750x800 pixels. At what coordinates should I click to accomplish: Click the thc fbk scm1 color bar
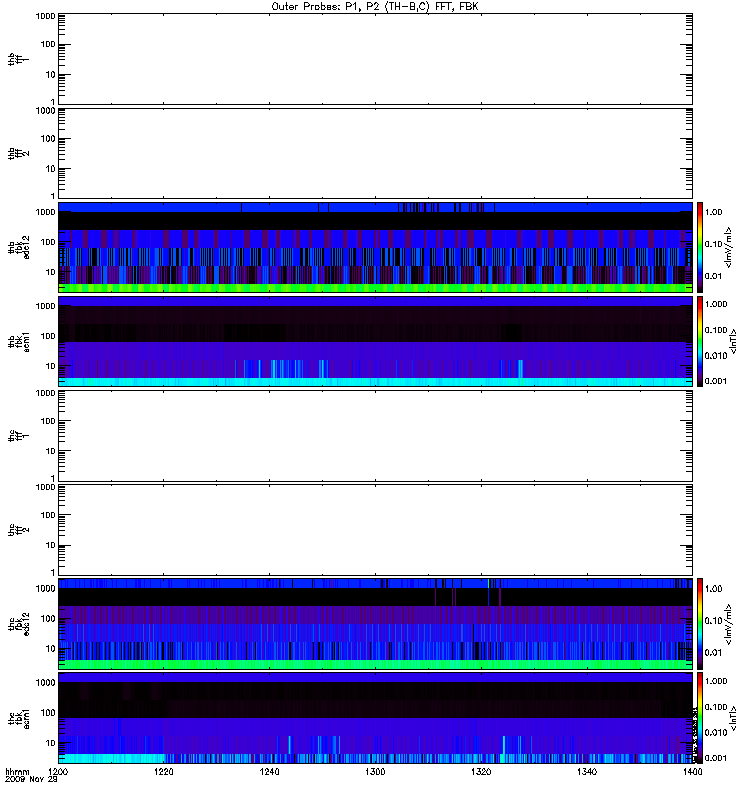click(700, 718)
